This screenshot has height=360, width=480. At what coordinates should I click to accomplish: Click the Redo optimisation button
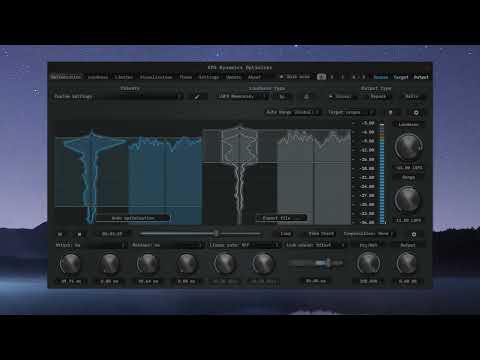(x=133, y=218)
